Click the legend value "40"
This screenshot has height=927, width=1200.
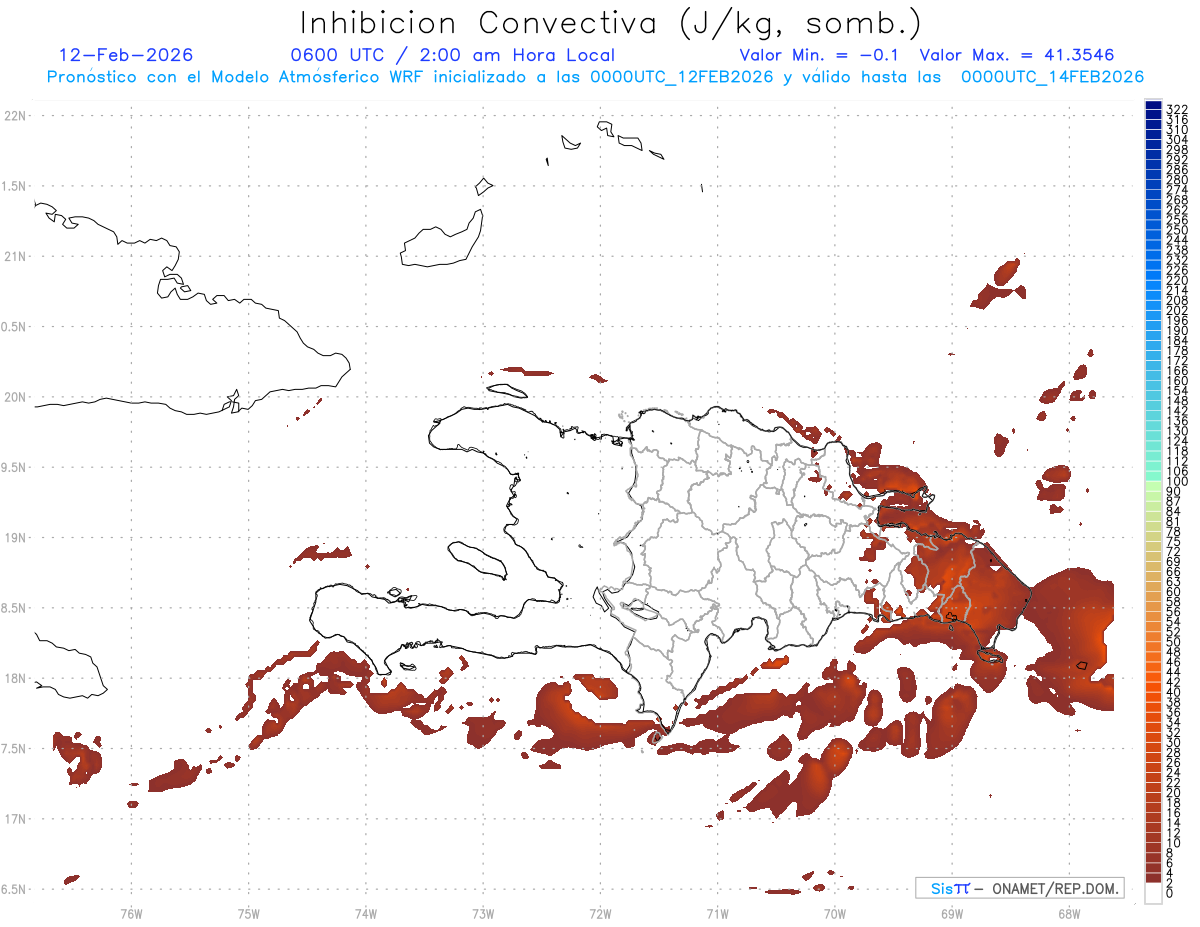point(1173,692)
